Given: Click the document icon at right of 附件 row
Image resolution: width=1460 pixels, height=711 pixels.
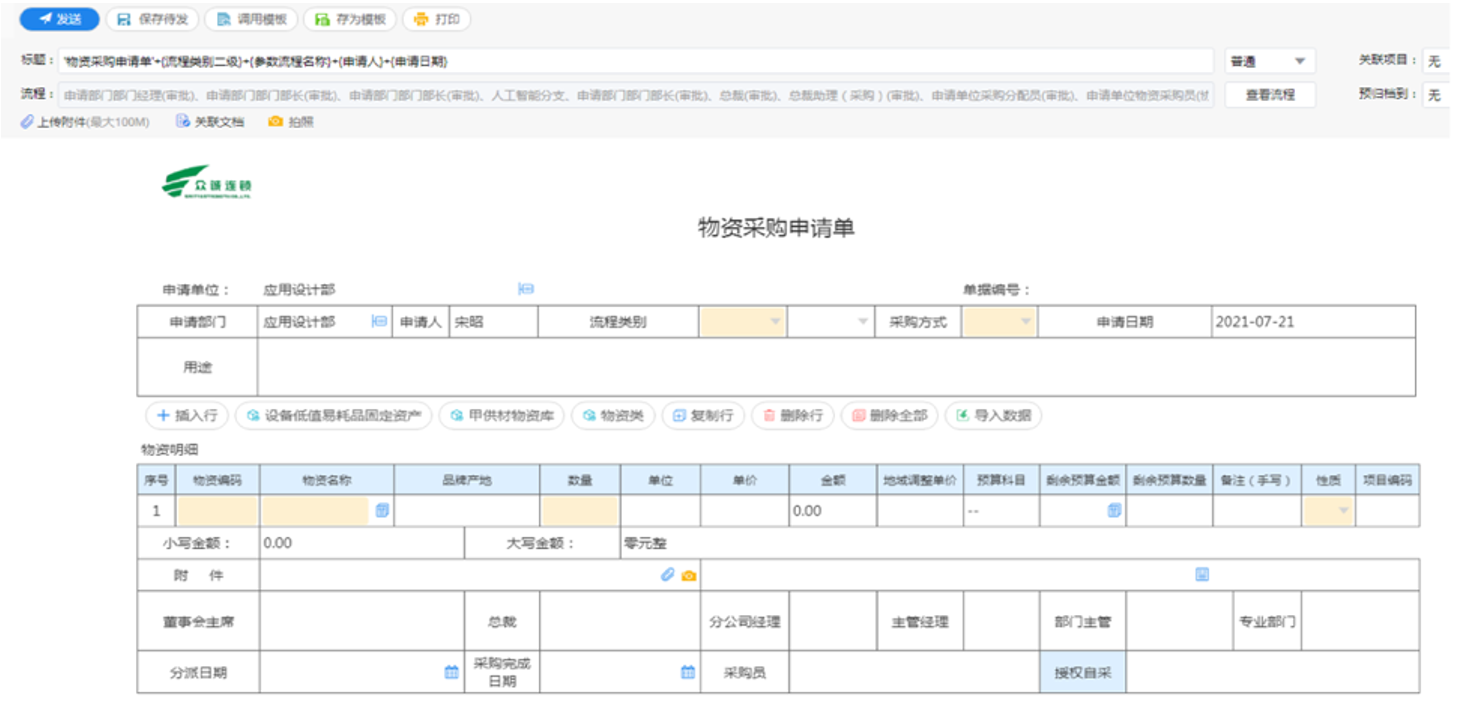Looking at the screenshot, I should tap(1202, 575).
